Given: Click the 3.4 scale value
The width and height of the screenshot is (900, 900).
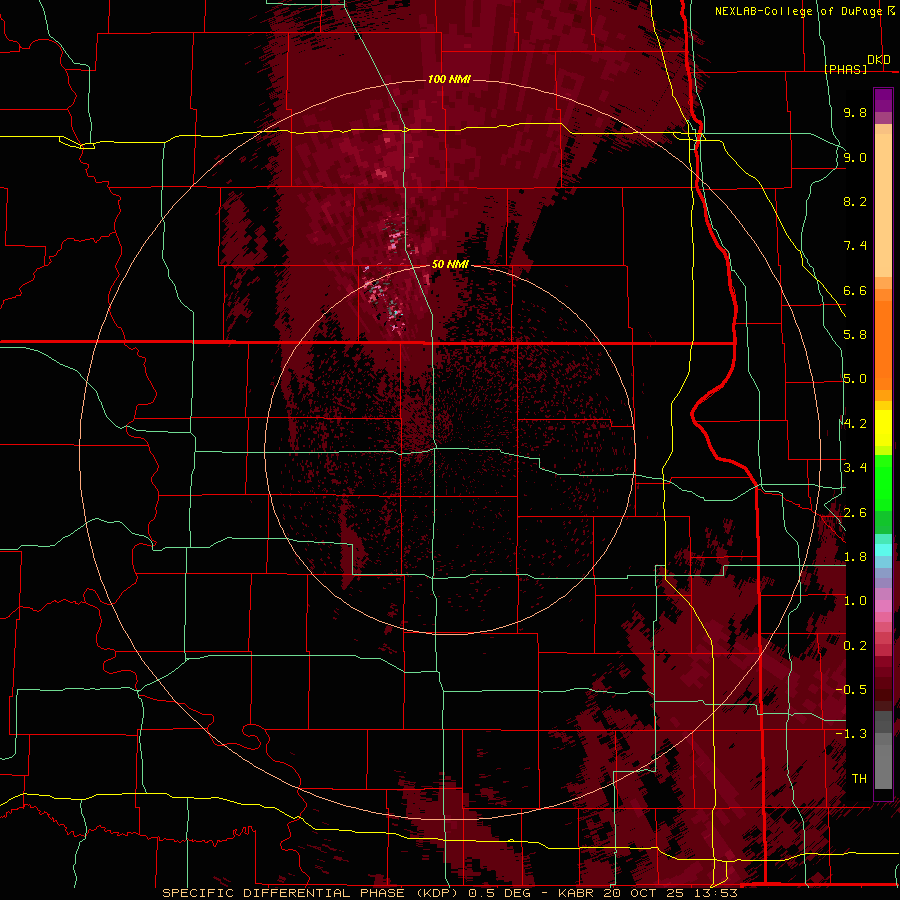Looking at the screenshot, I should 855,468.
